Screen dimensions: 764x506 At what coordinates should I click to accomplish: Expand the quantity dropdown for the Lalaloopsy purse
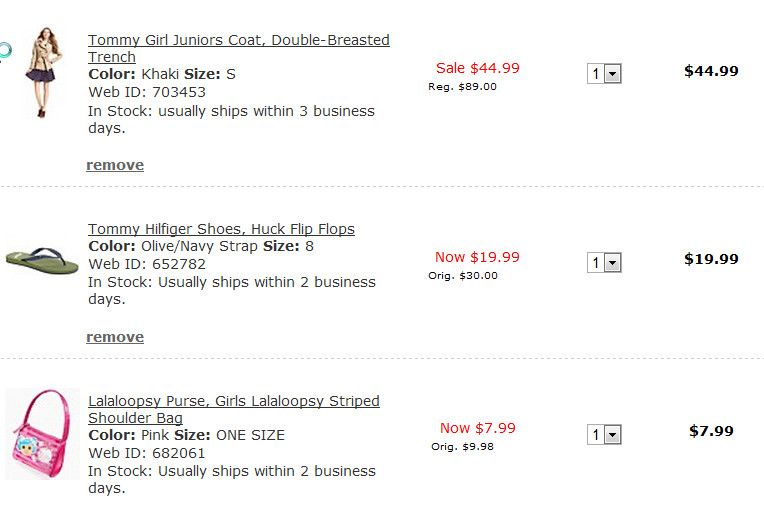click(604, 434)
